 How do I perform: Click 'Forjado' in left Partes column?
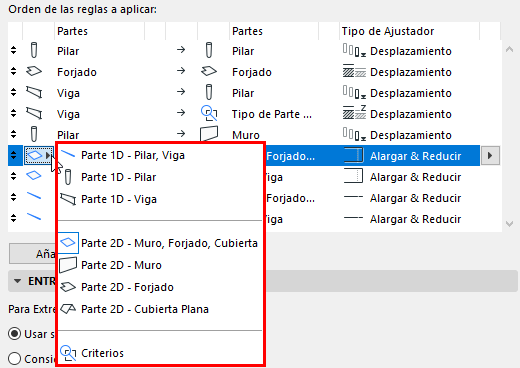77,72
